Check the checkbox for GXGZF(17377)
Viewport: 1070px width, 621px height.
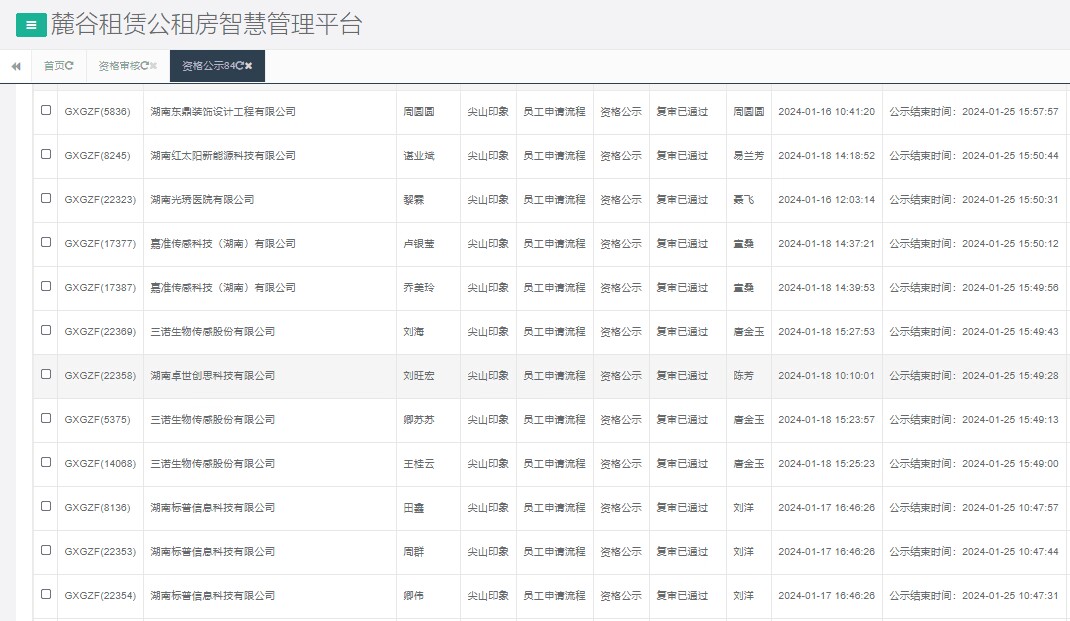click(x=44, y=243)
